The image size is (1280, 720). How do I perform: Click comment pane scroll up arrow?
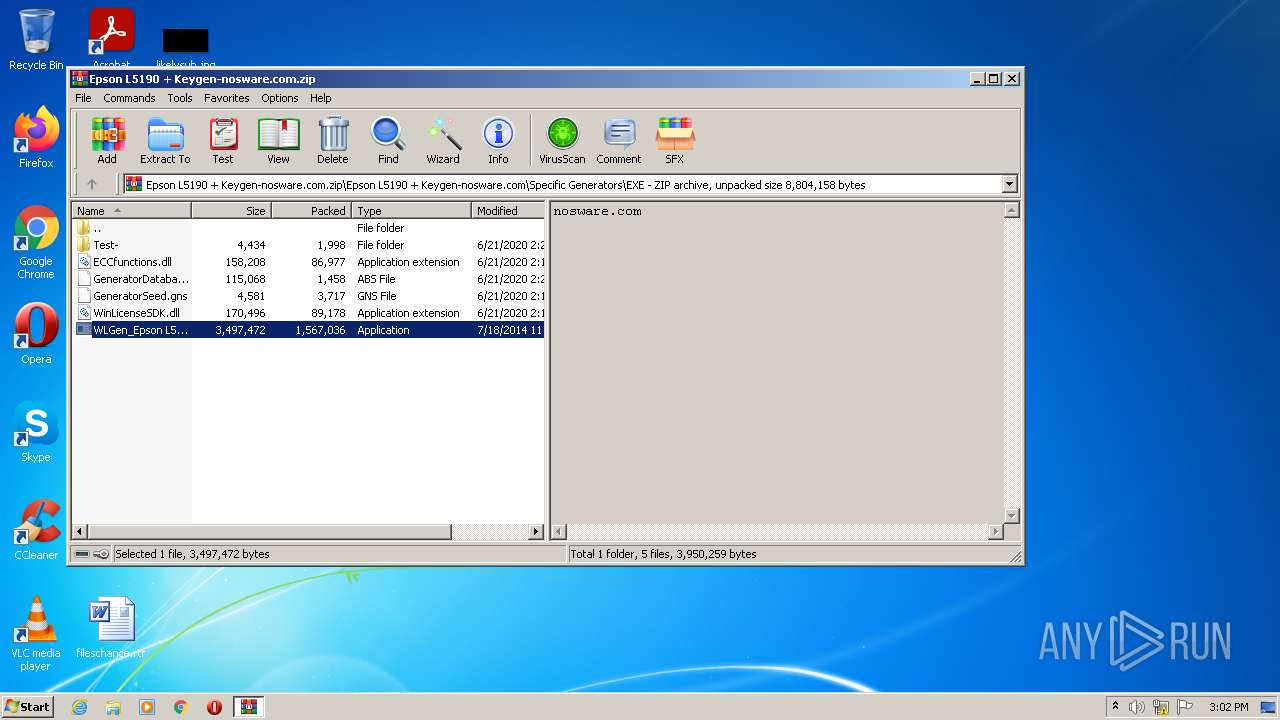(1011, 210)
